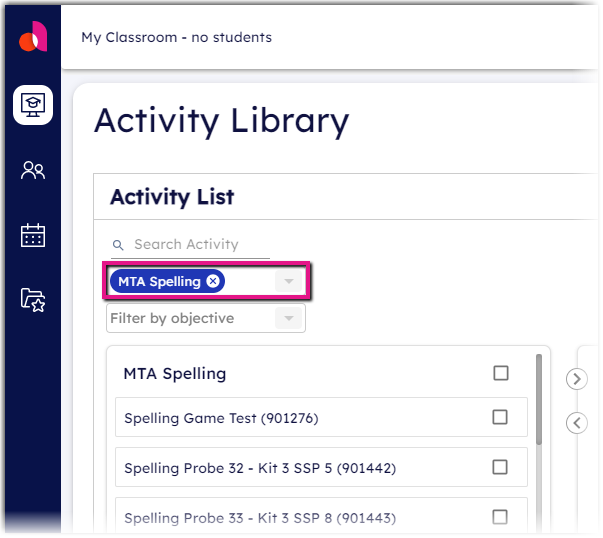Screen dimensions: 603x538
Task: Open the Filter by objective dropdown
Action: (206, 318)
